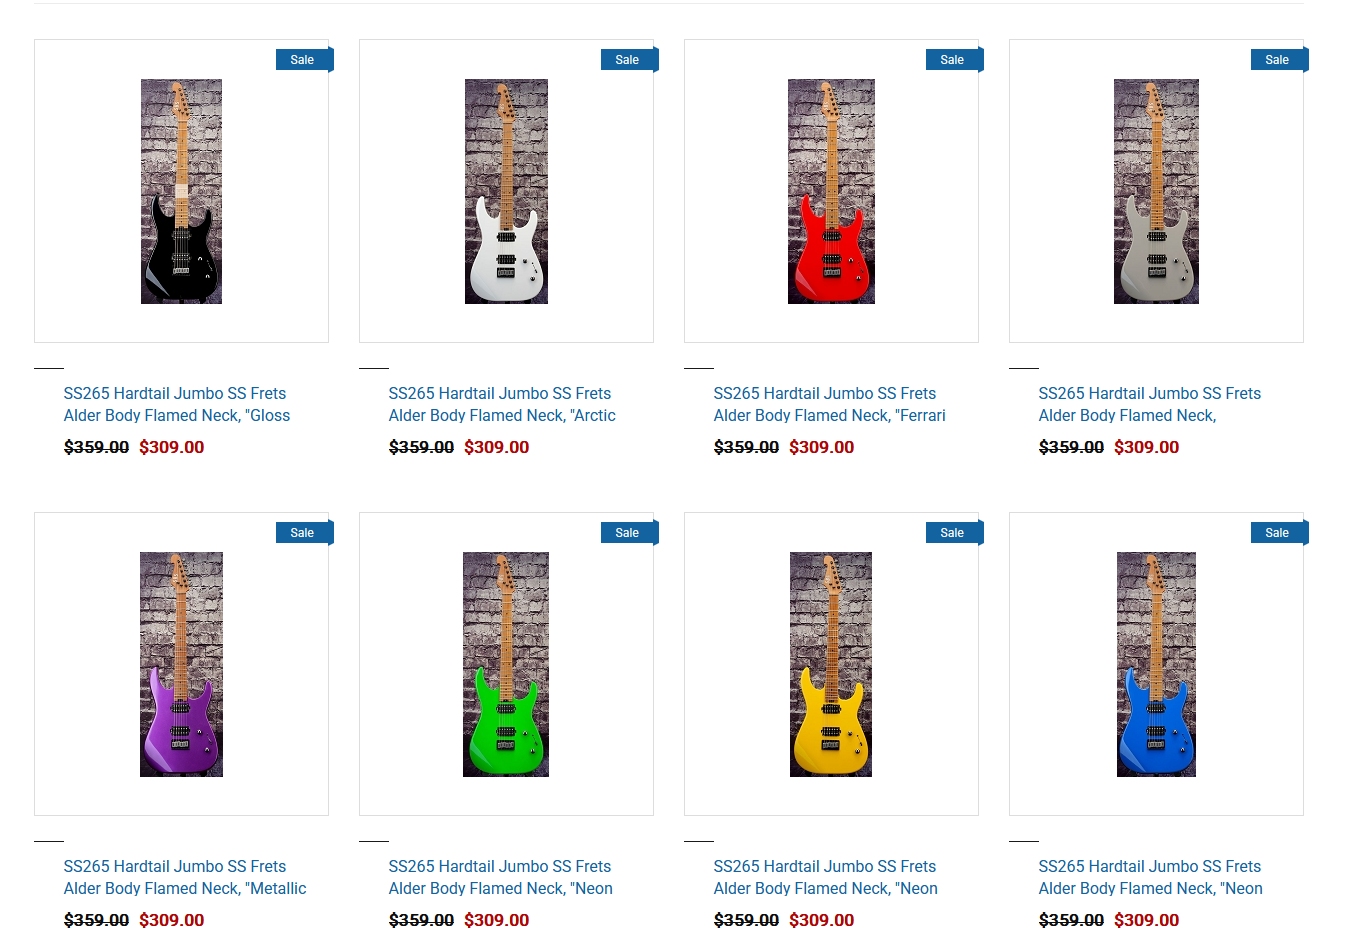Click the 'Gloss' SS265 Hardtail product title link
This screenshot has height=930, width=1372.
(x=177, y=404)
